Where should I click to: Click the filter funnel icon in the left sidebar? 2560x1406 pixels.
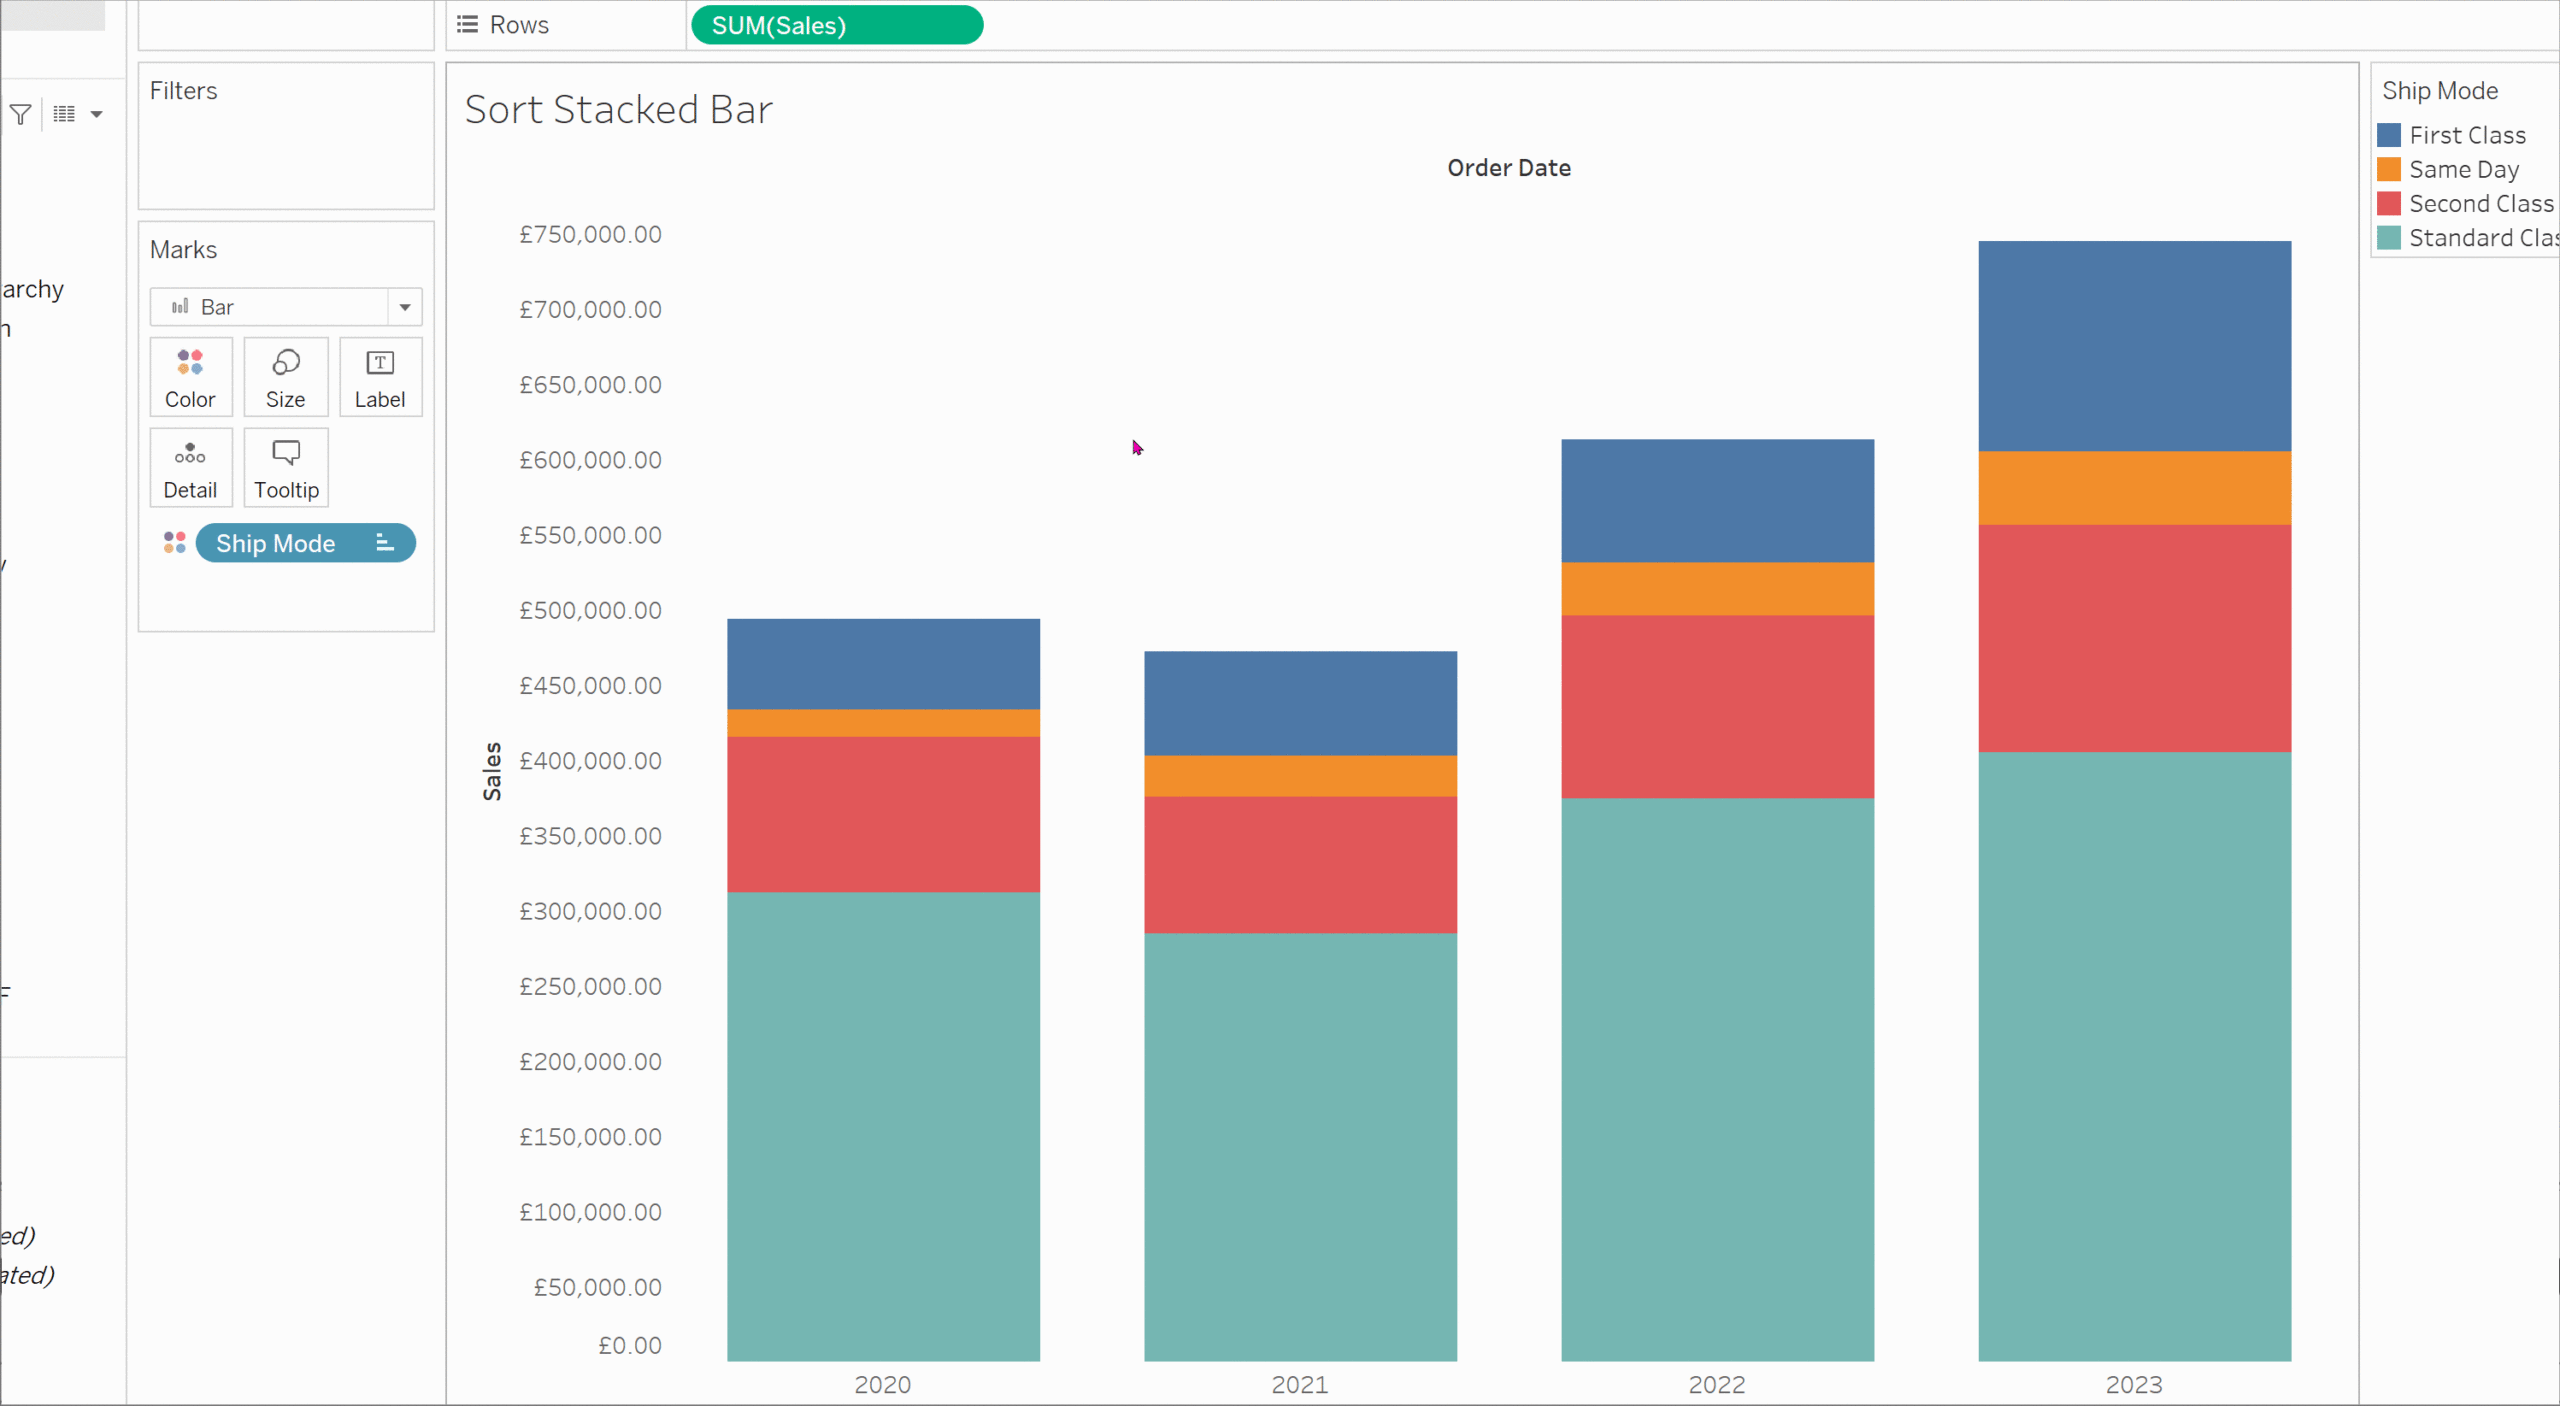(x=20, y=113)
